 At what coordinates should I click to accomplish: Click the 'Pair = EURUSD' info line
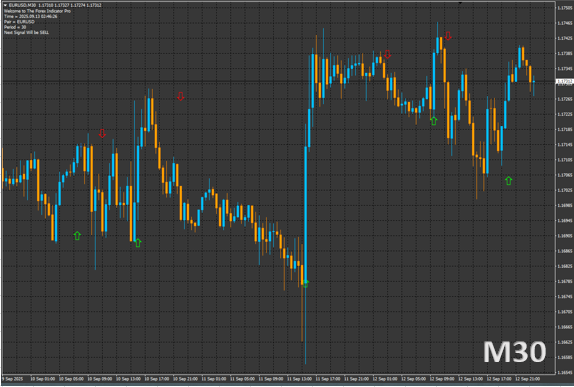pos(19,22)
